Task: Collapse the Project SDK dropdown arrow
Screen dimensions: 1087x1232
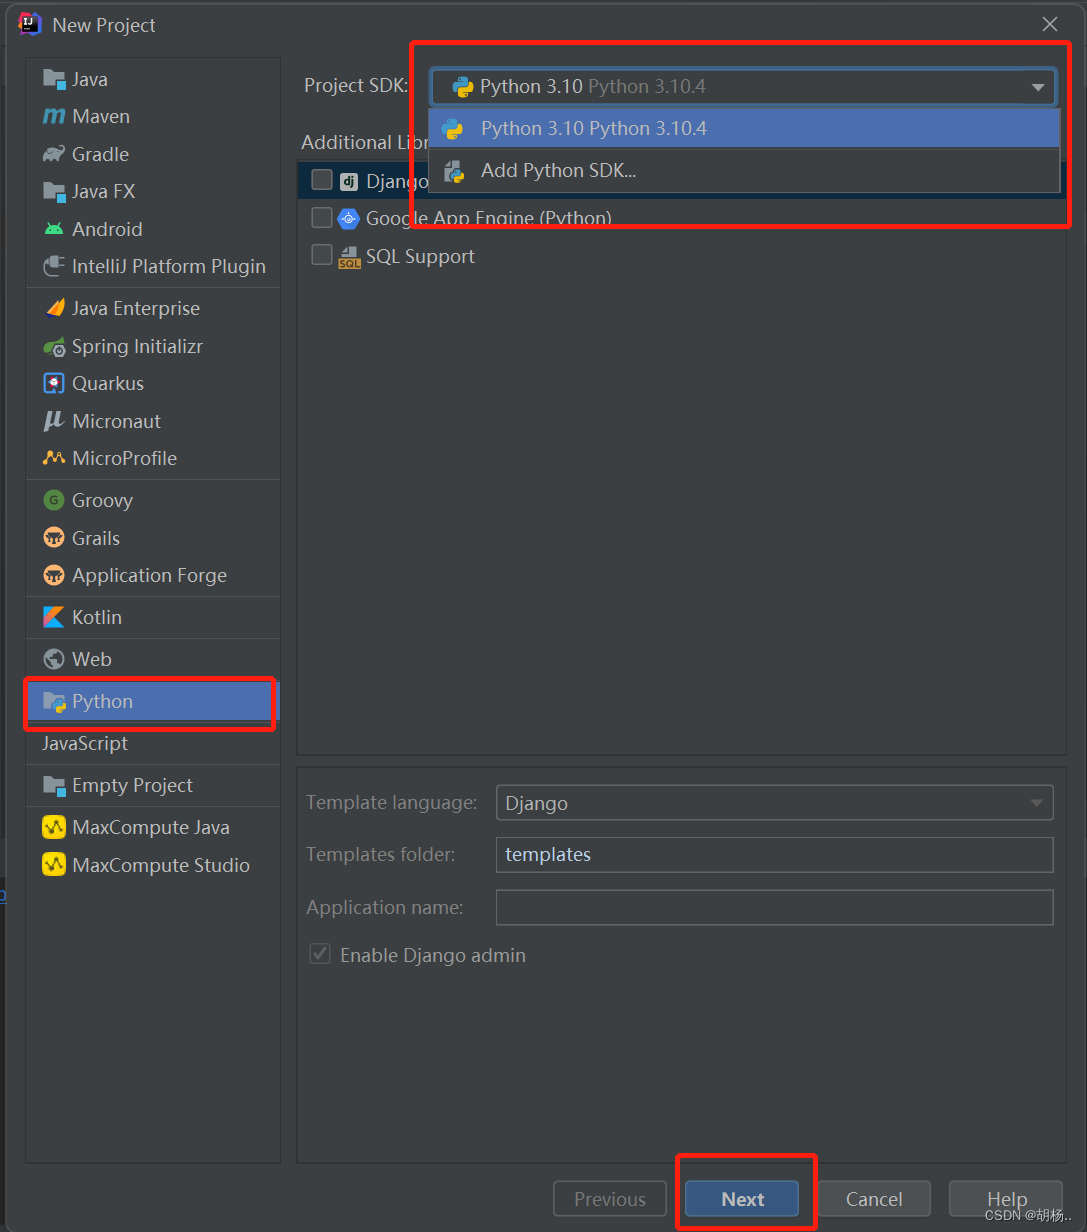Action: tap(1038, 87)
